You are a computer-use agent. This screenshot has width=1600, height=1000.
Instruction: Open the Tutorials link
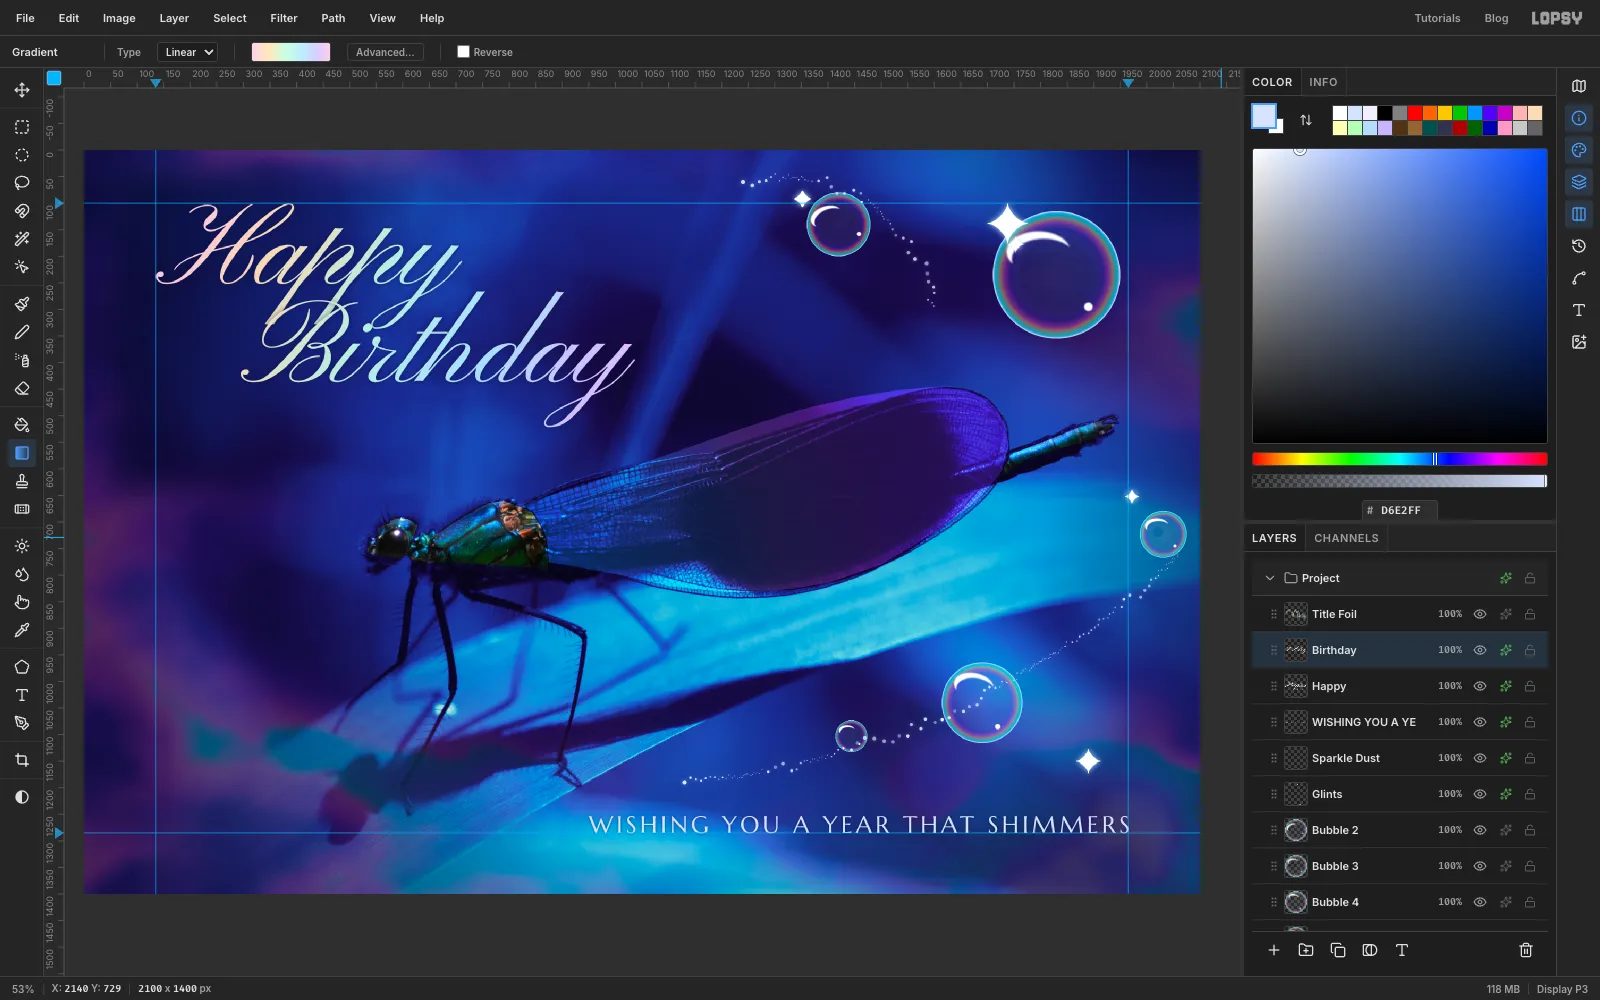click(1437, 18)
